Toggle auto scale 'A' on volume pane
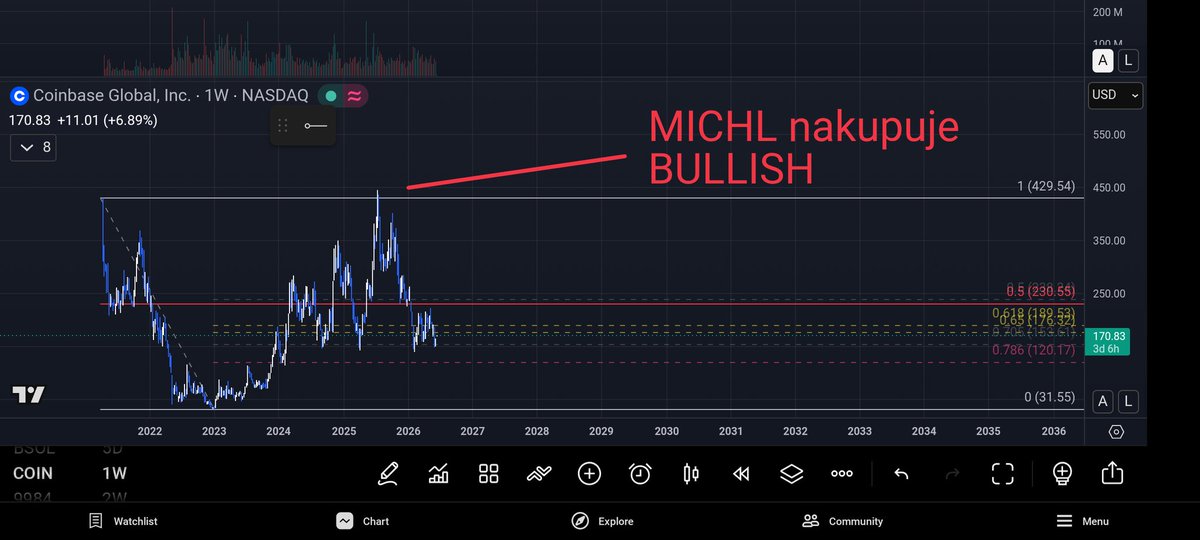This screenshot has width=1200, height=540. pyautogui.click(x=1102, y=61)
